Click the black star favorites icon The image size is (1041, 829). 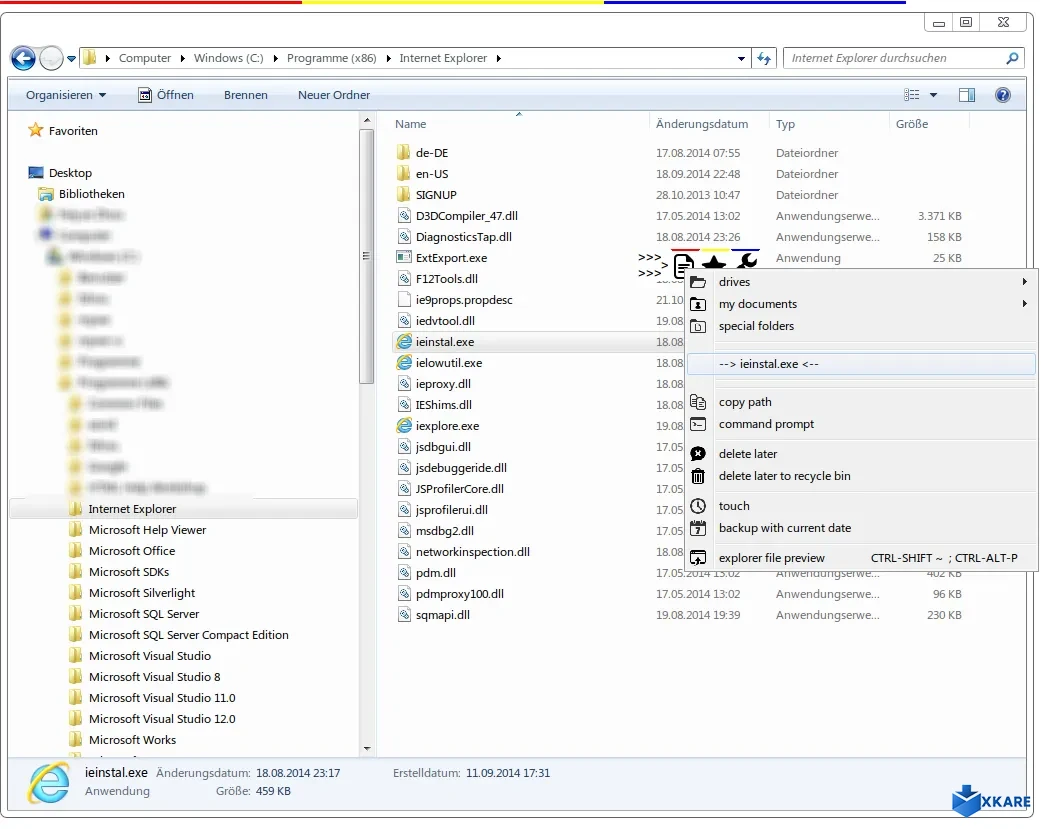714,262
